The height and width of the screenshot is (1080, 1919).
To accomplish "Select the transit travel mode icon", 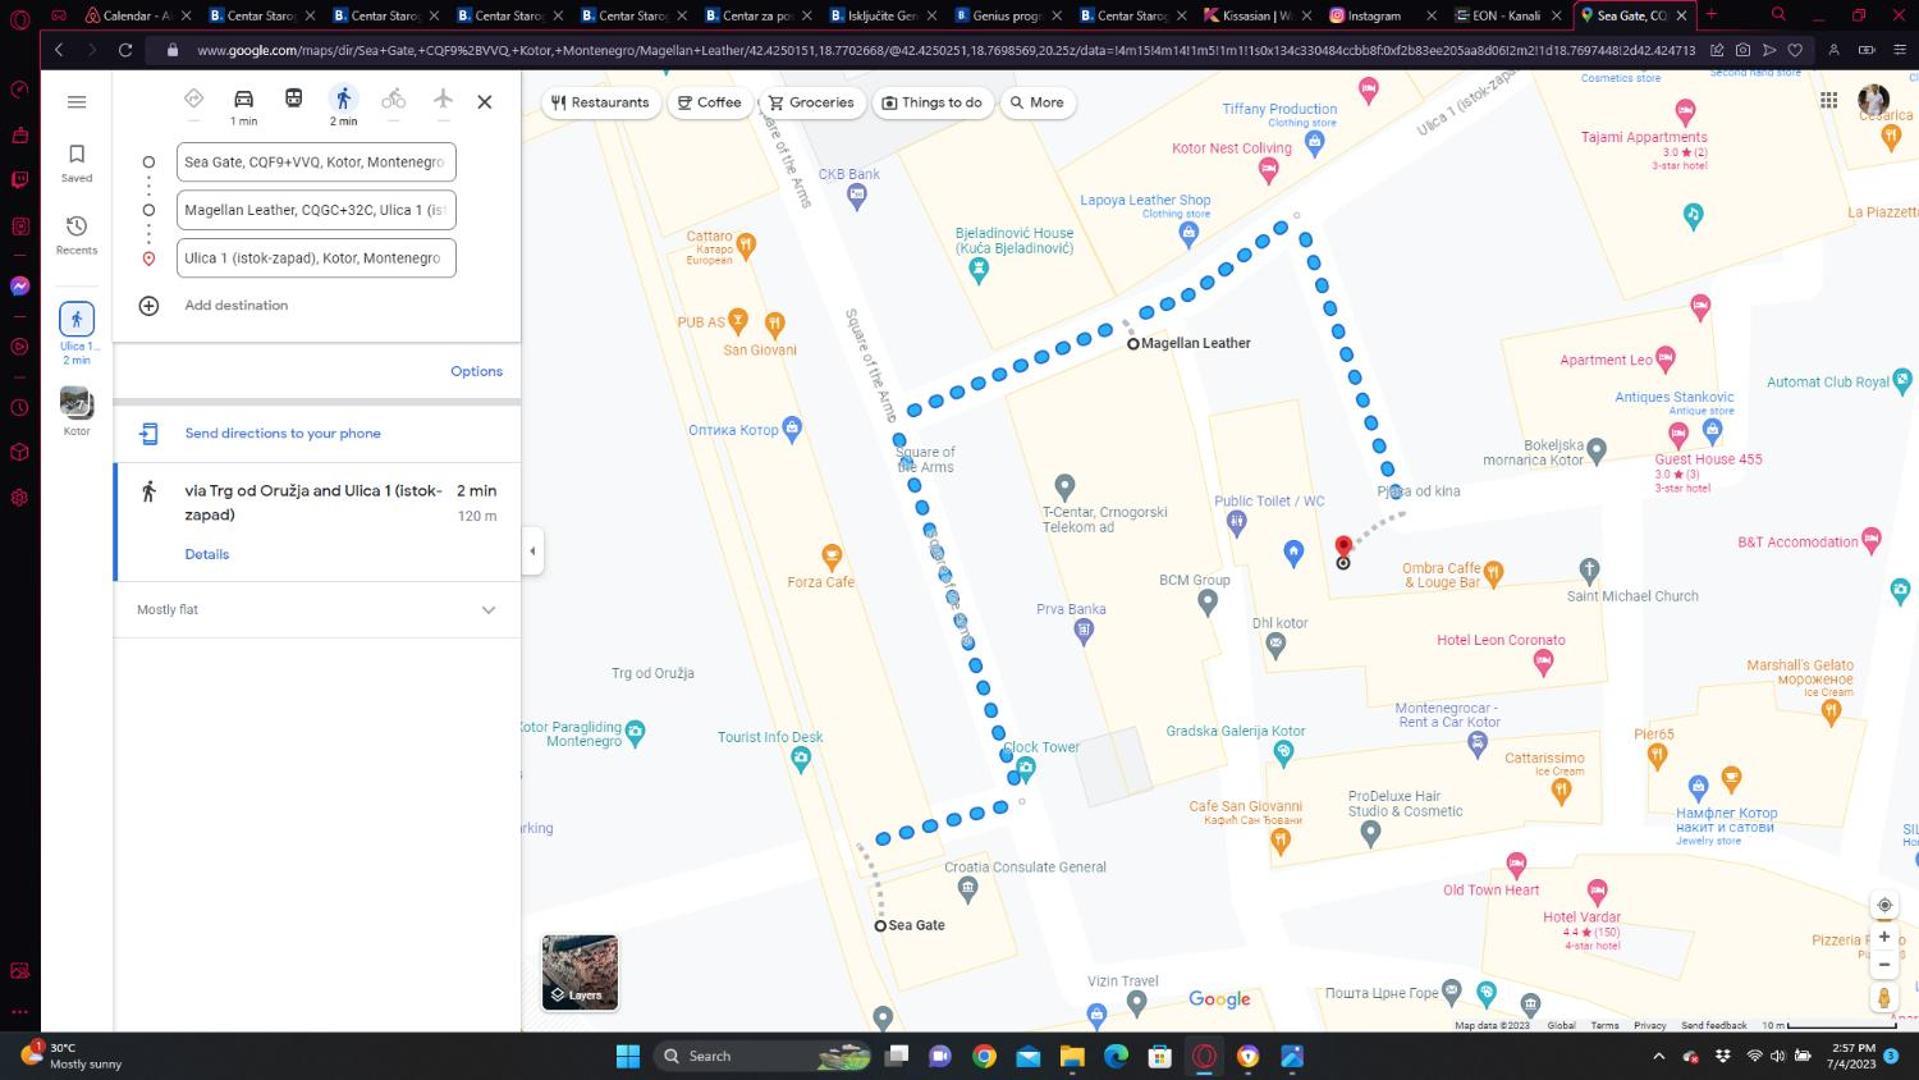I will tap(293, 99).
